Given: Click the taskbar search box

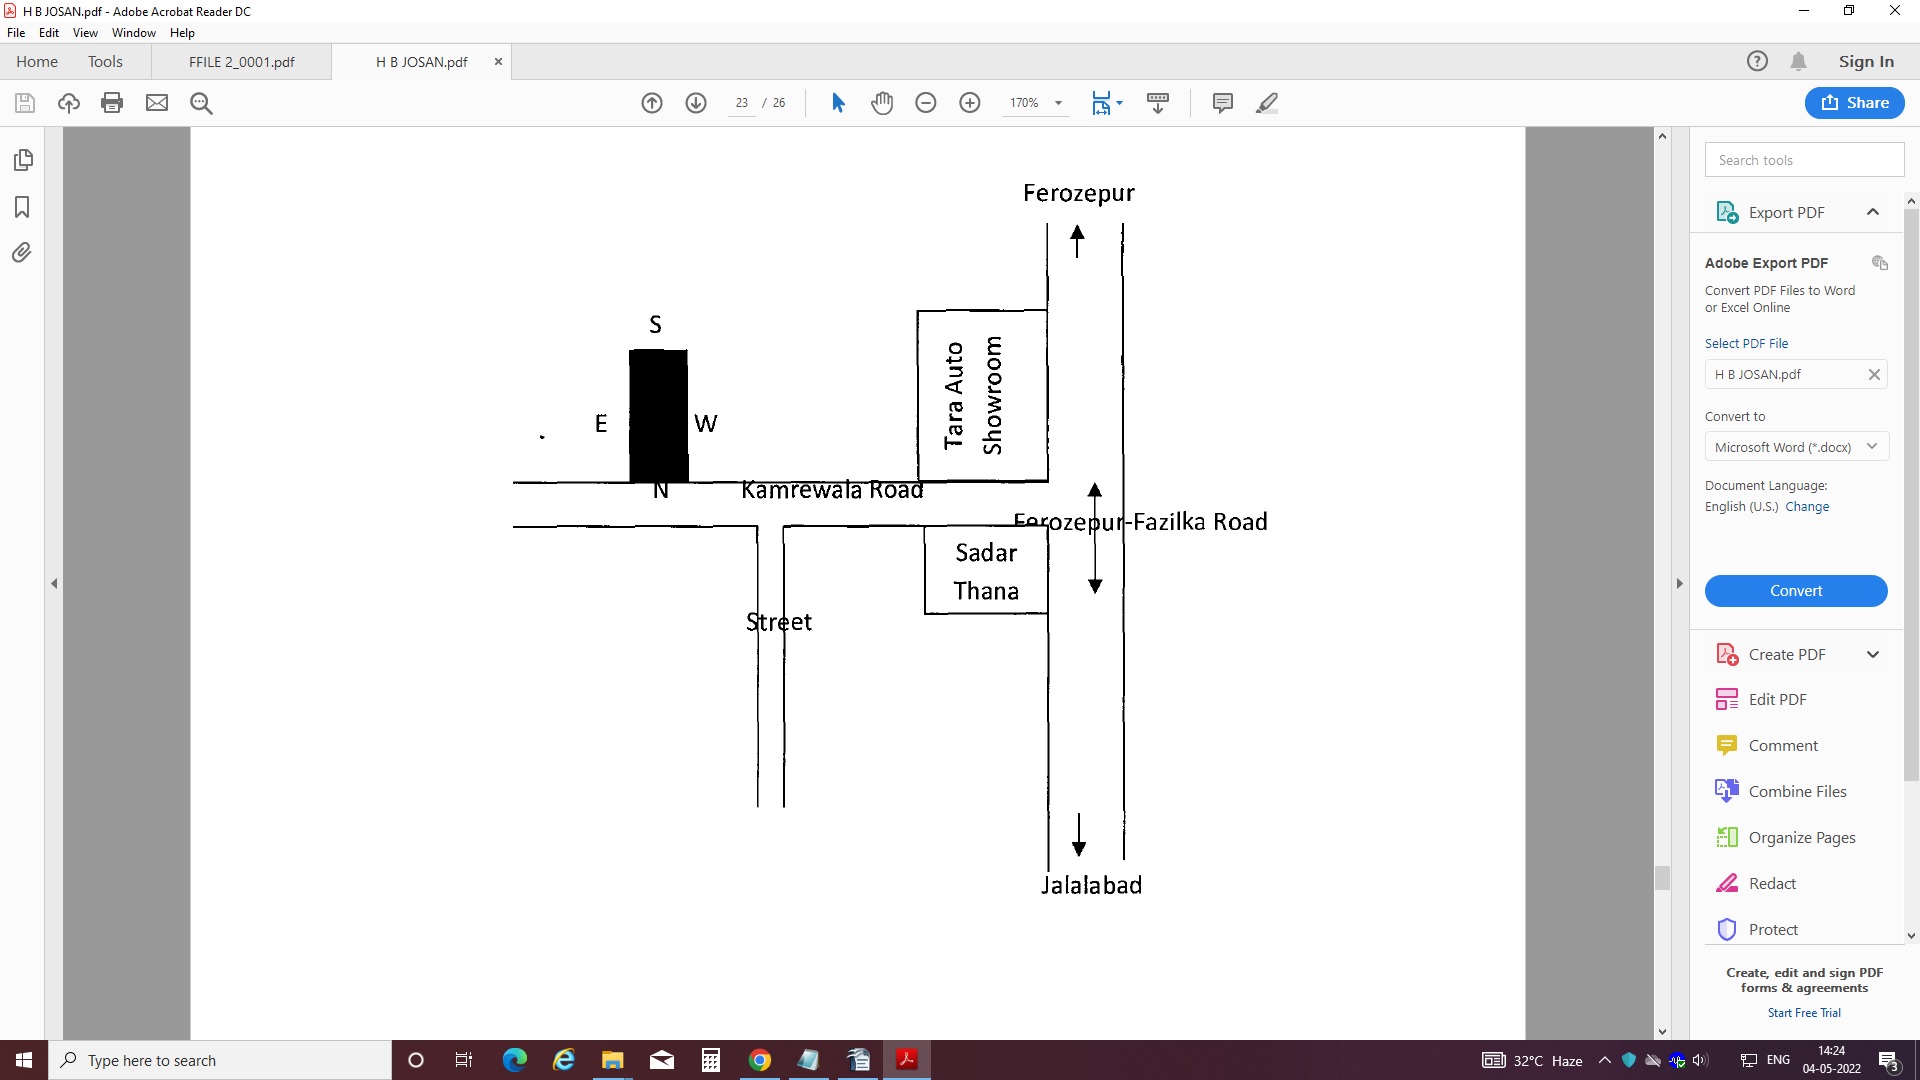Looking at the screenshot, I should pos(220,1060).
